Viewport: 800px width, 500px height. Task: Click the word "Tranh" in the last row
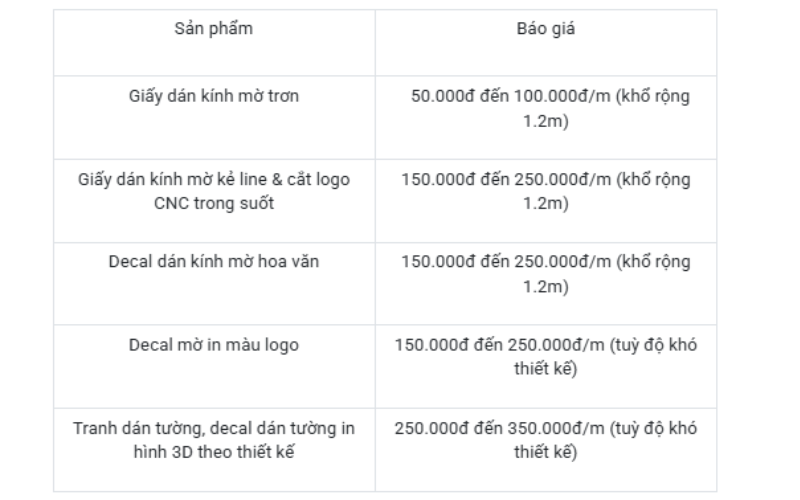[95, 428]
